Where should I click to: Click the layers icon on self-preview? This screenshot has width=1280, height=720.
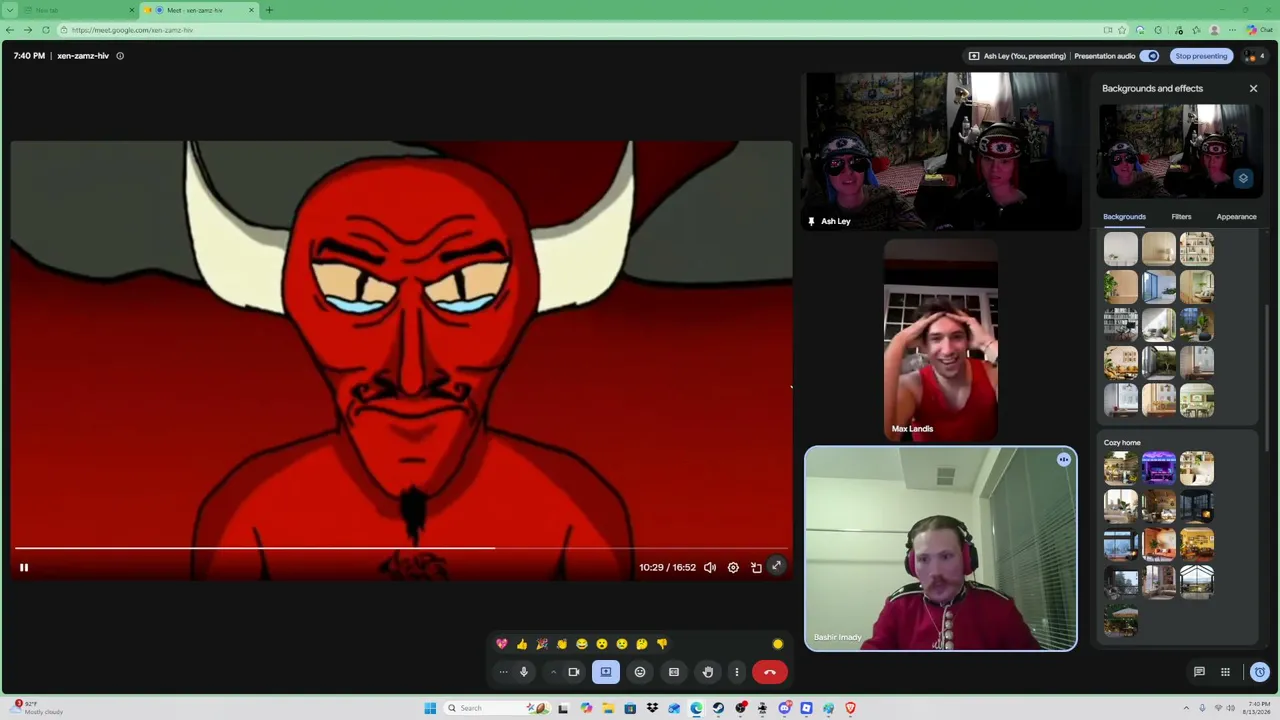tap(1243, 179)
